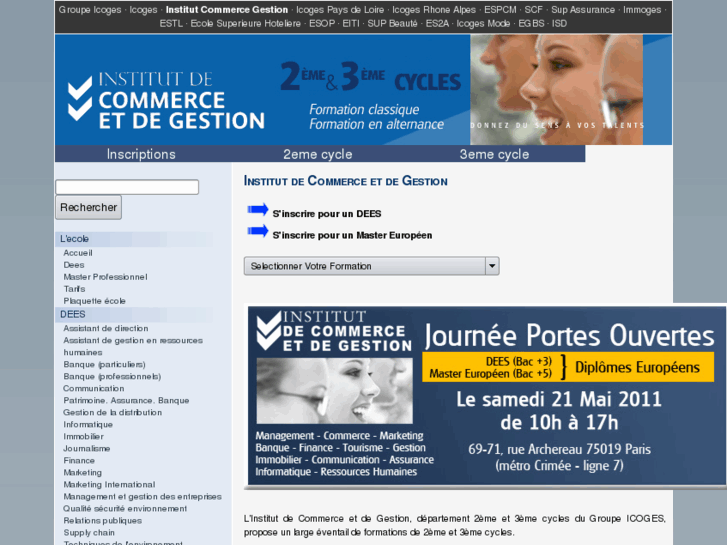727x545 pixels.
Task: Open Gestion de la distribution formation
Action: (113, 413)
